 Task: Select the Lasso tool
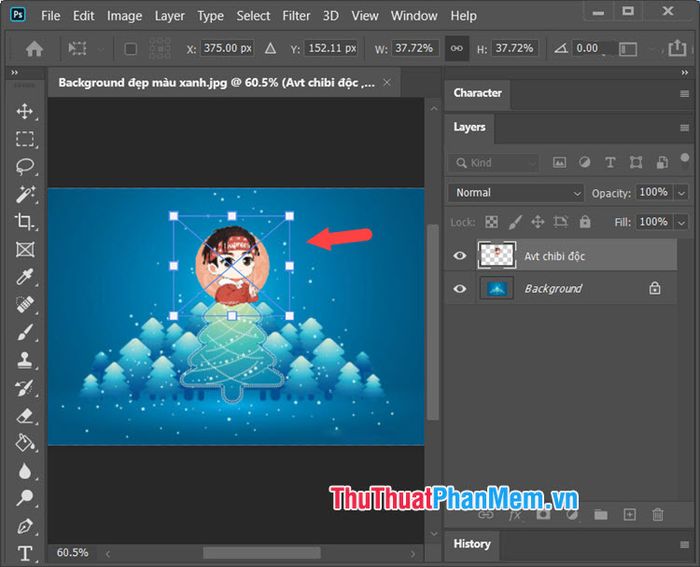pyautogui.click(x=25, y=166)
